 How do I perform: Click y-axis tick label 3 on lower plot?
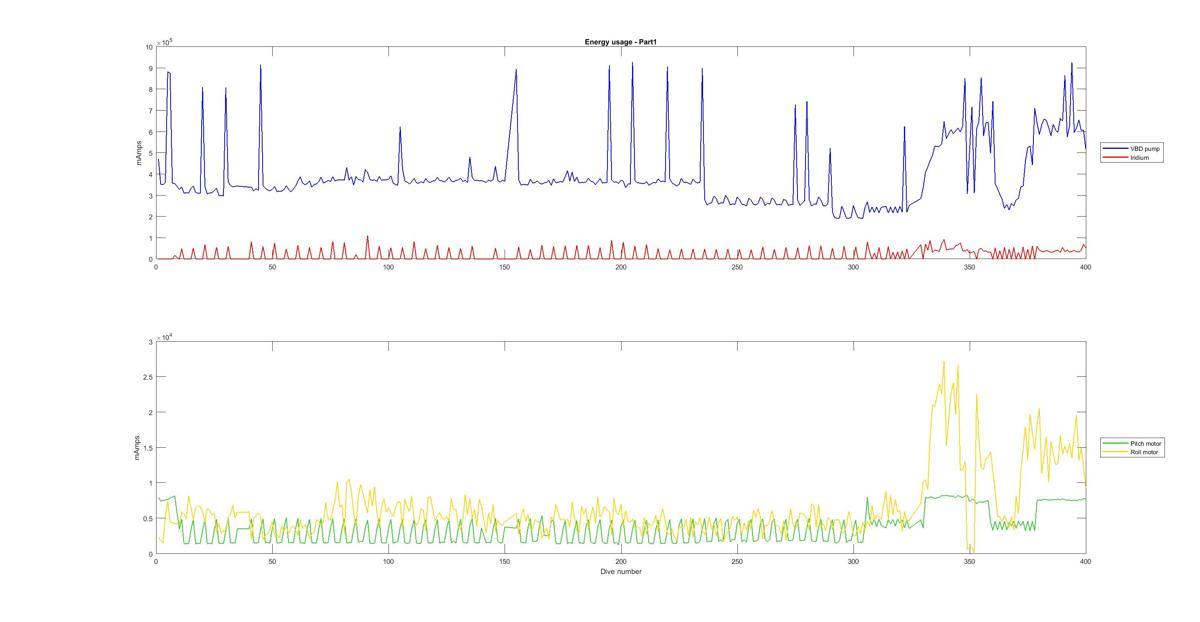click(x=151, y=342)
